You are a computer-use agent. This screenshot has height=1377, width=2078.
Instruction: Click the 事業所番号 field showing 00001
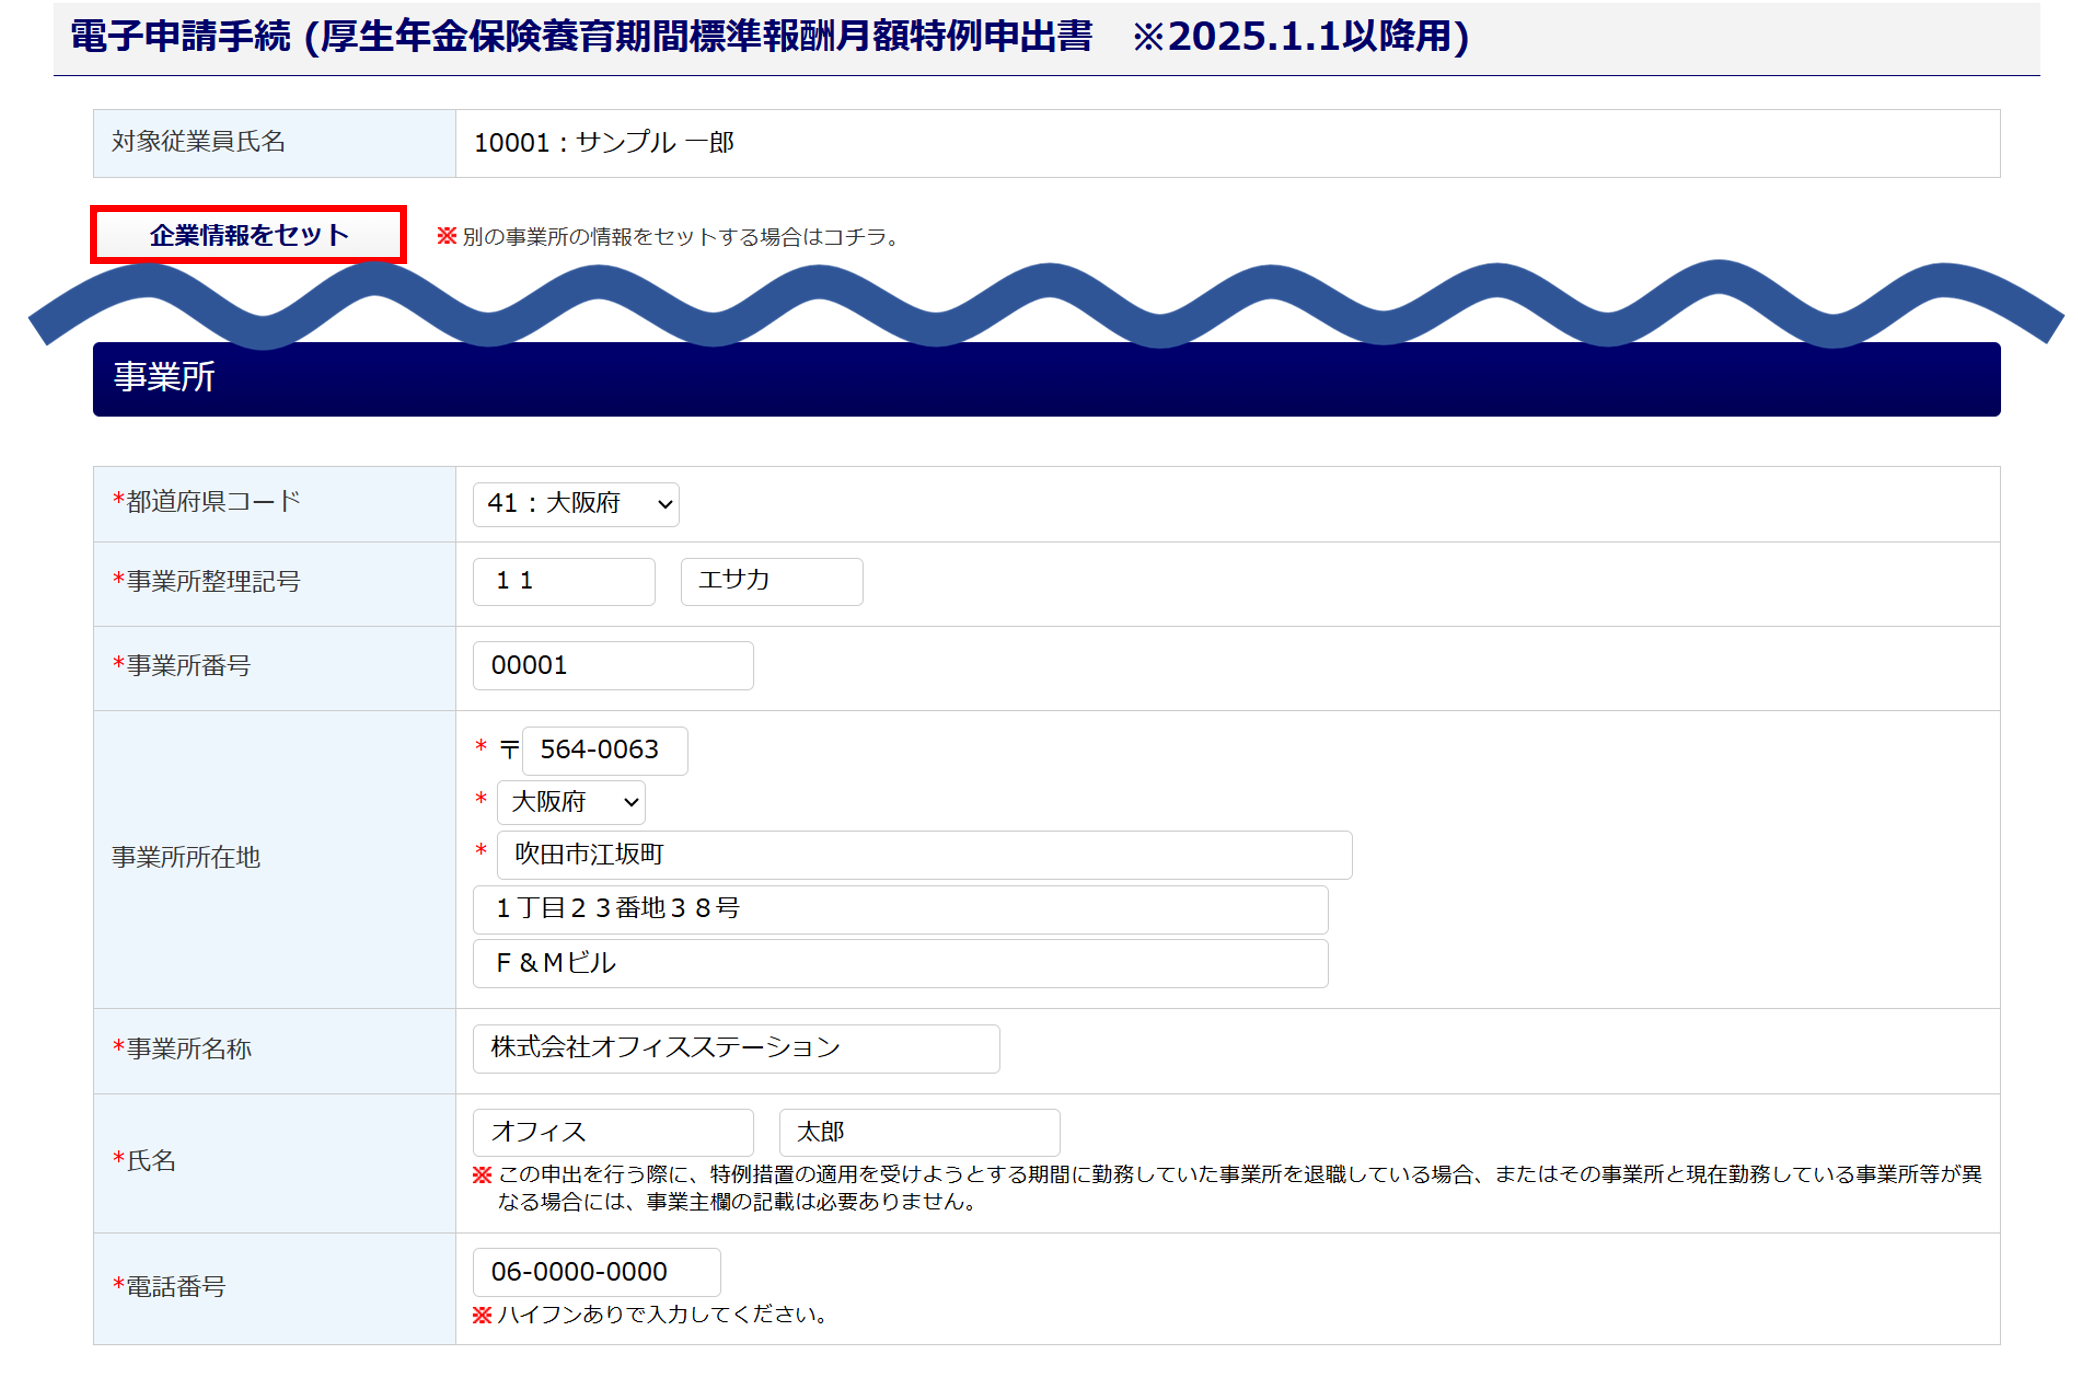point(612,666)
